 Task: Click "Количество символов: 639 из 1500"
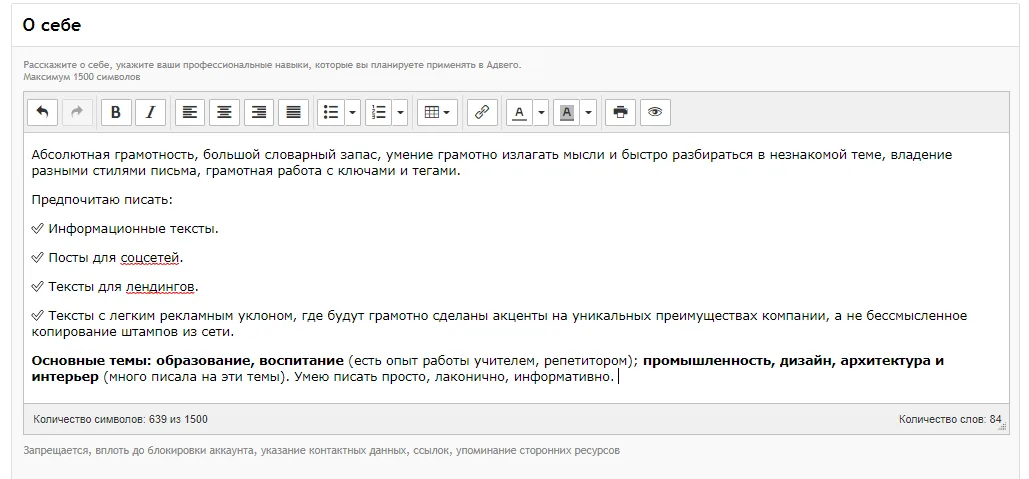tap(120, 419)
